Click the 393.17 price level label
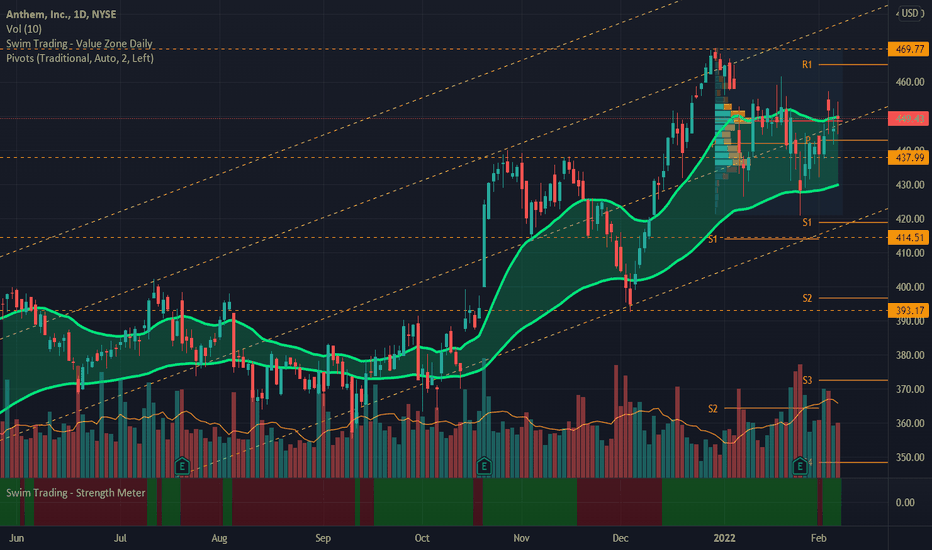This screenshot has width=932, height=550. [909, 310]
